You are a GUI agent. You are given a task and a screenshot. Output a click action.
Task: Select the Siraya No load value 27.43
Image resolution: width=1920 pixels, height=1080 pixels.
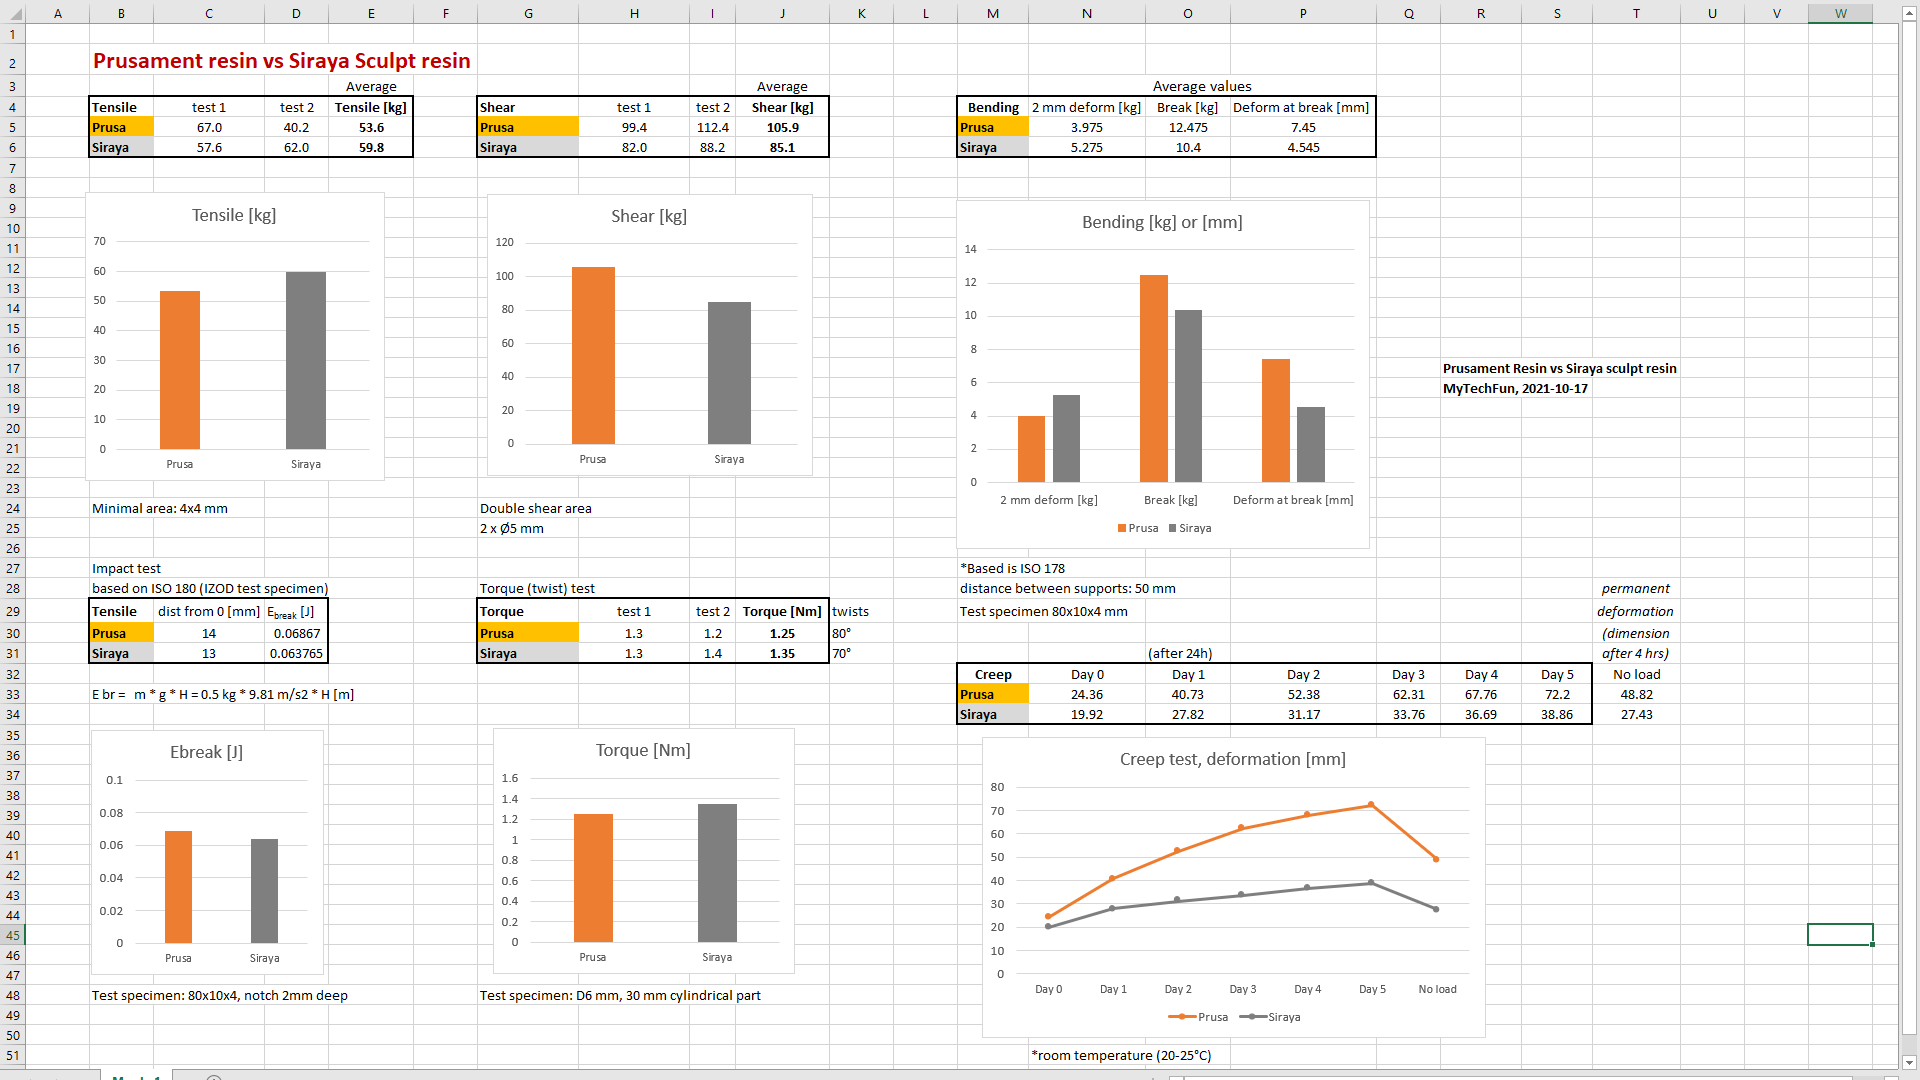click(1636, 714)
